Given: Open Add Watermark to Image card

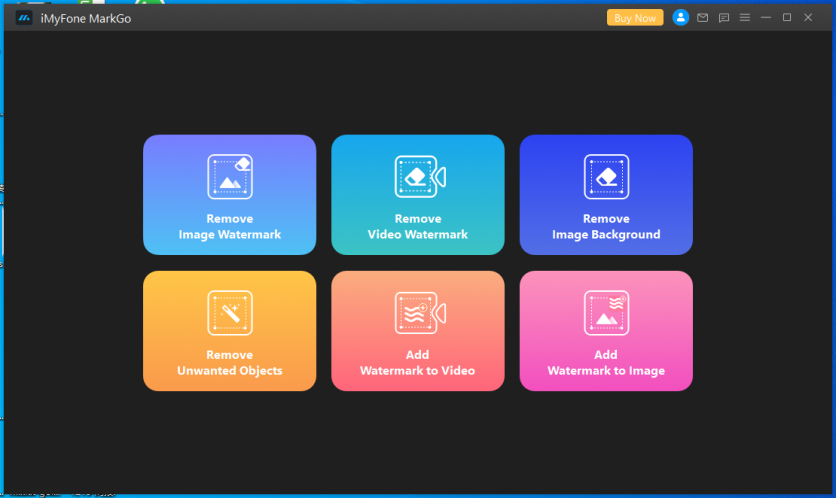Looking at the screenshot, I should click(606, 331).
